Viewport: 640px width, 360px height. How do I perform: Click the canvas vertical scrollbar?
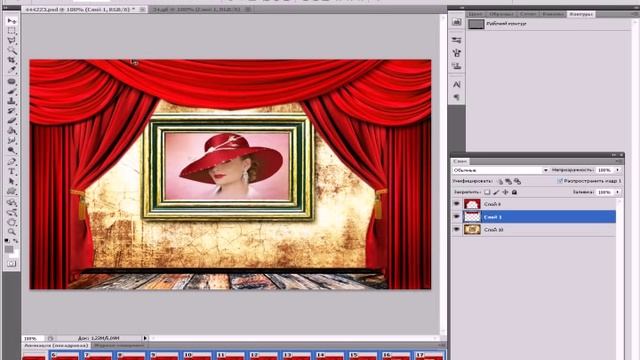coord(443,173)
